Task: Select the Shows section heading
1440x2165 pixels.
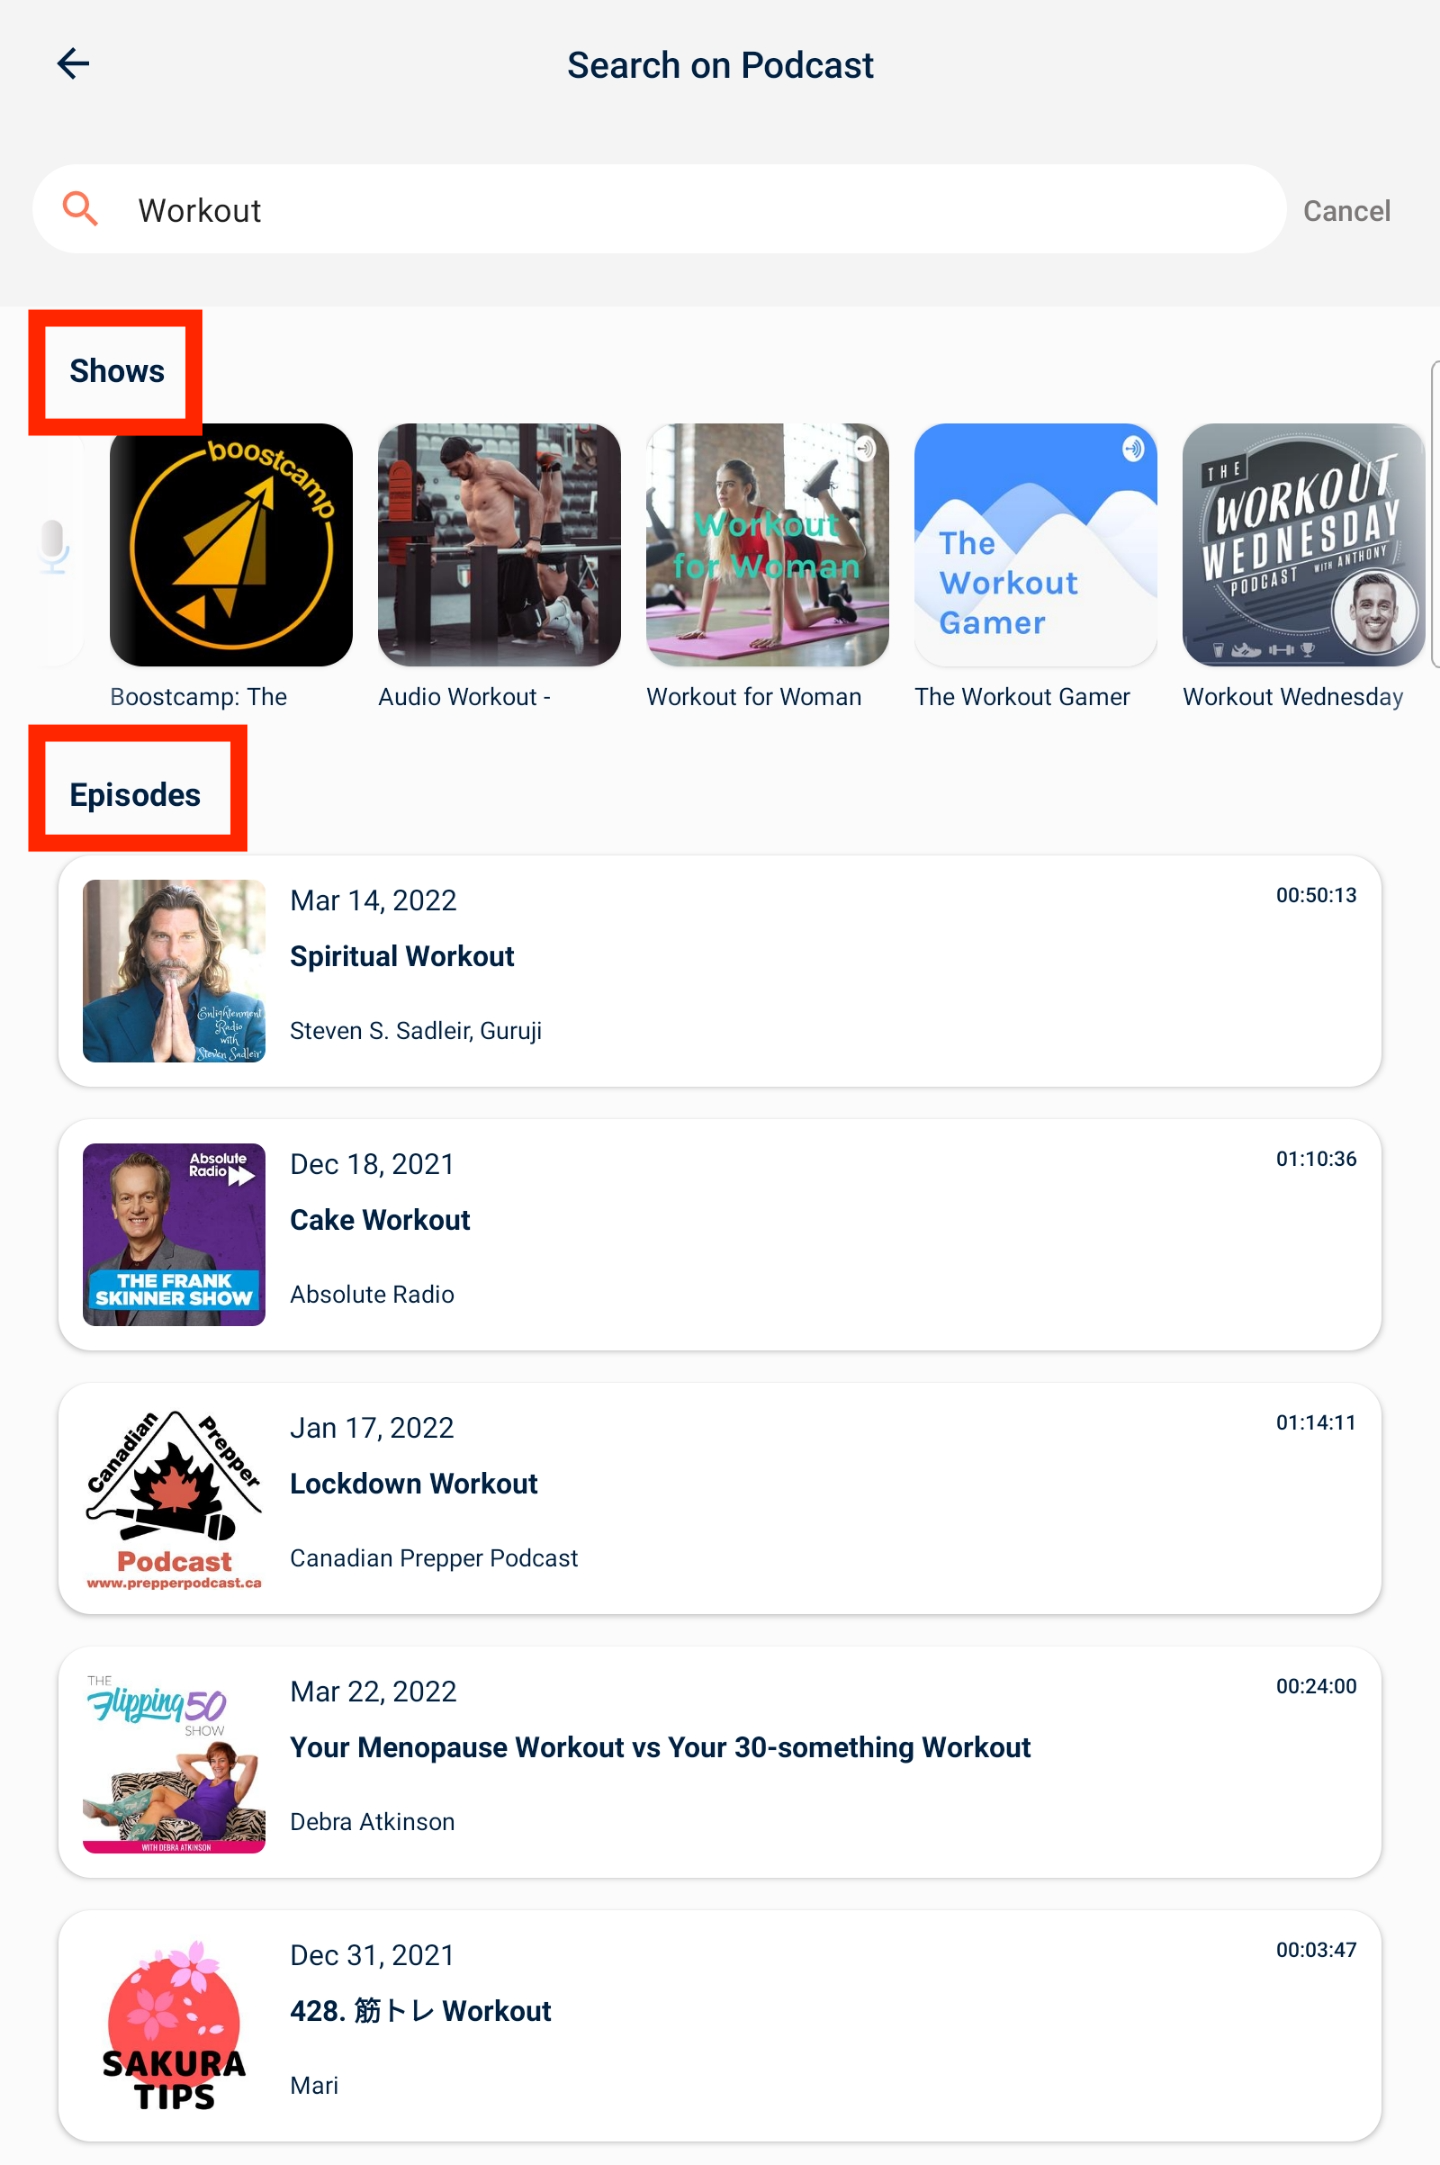Action: 117,371
